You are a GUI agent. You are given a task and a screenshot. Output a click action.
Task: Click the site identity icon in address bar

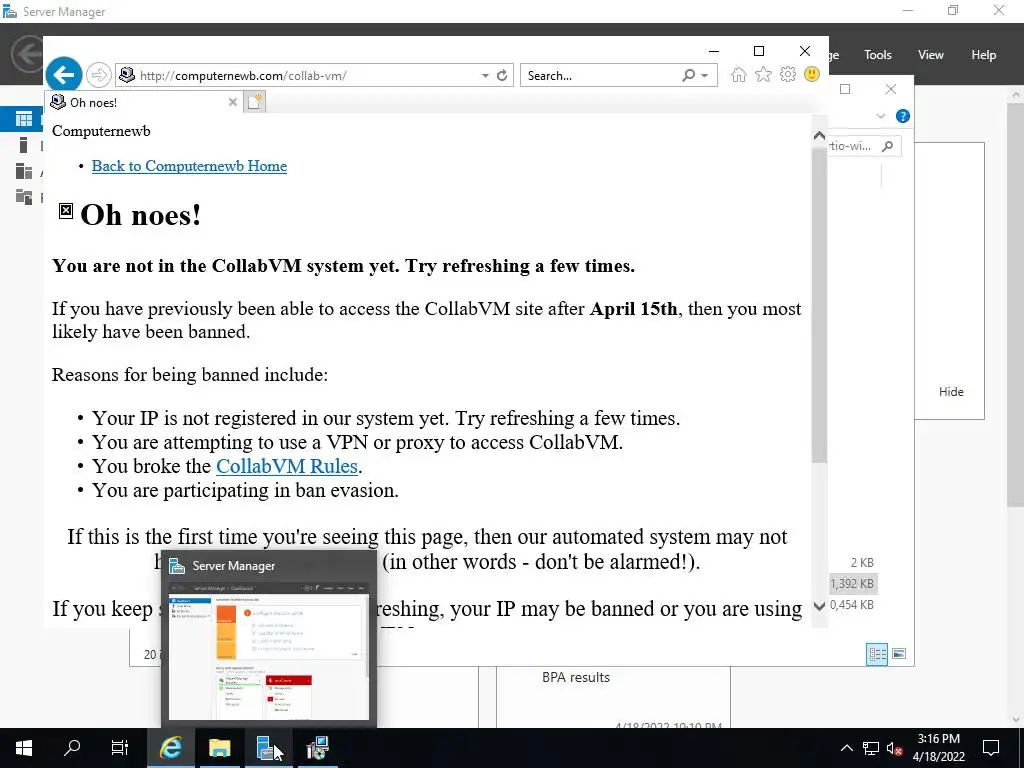point(127,76)
